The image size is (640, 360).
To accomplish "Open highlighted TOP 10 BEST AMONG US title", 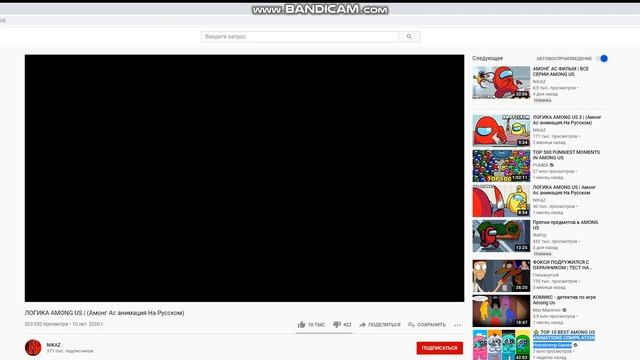I will pos(564,335).
